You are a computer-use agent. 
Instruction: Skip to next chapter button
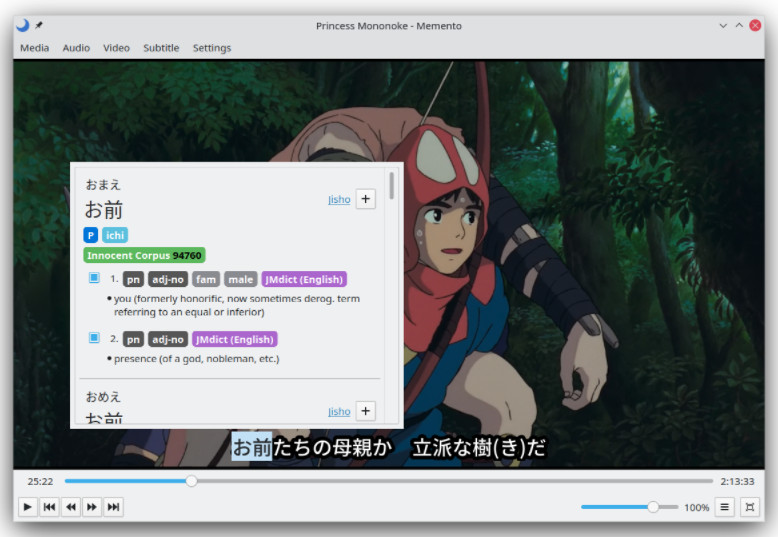113,507
